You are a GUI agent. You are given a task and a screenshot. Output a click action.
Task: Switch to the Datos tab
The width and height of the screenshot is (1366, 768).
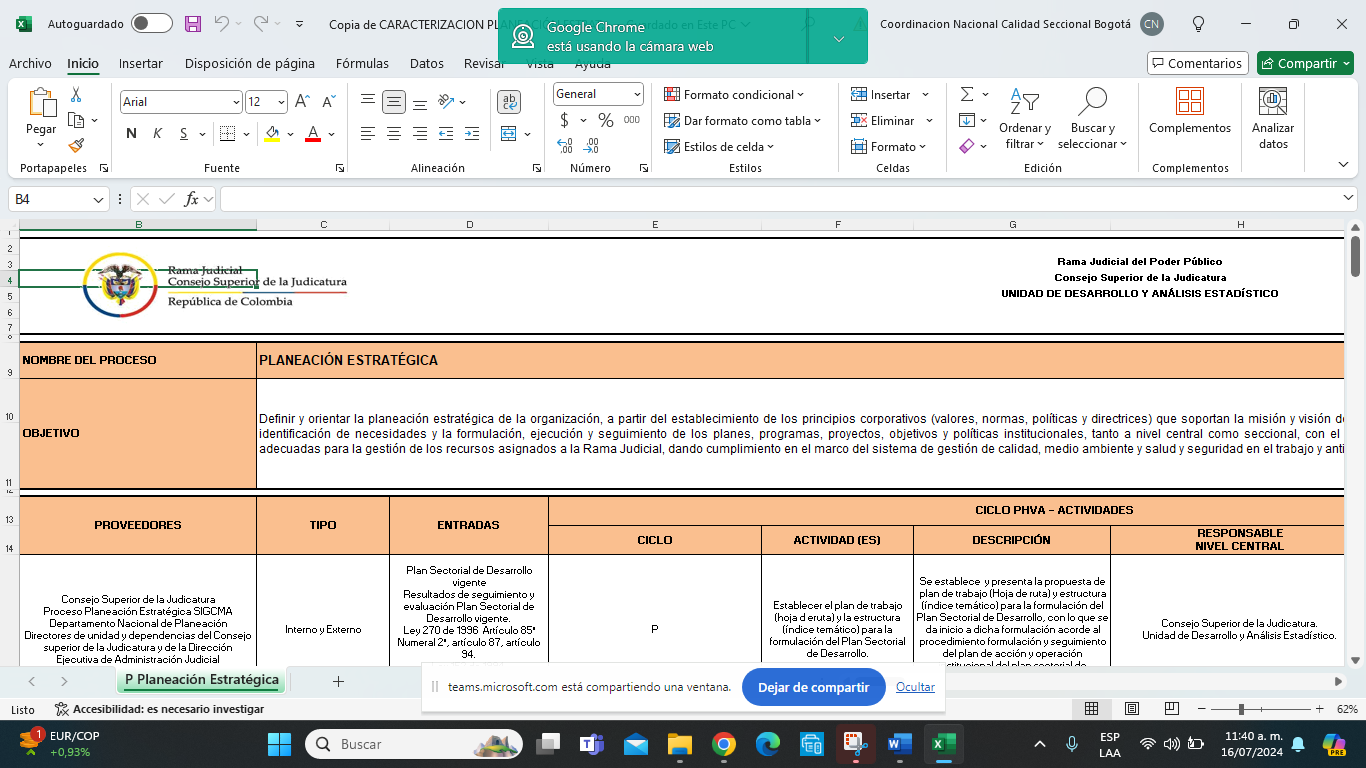point(427,63)
